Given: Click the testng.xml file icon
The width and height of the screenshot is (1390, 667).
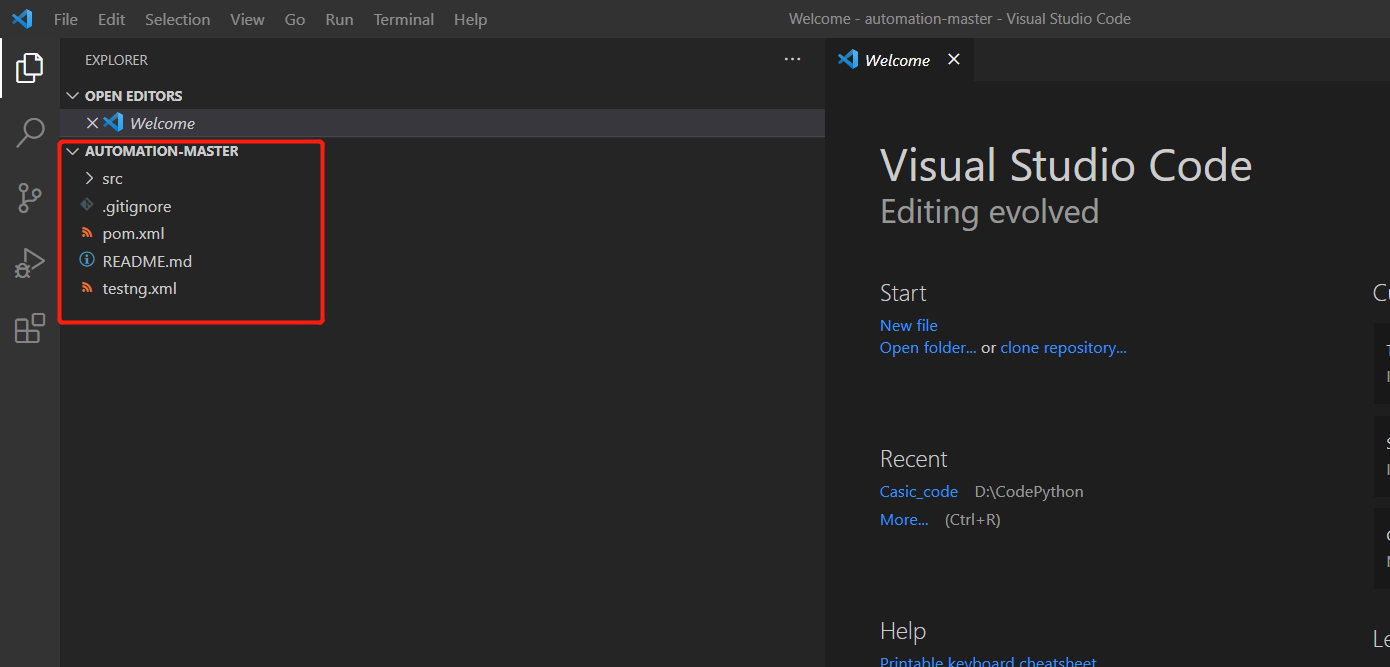Looking at the screenshot, I should pyautogui.click(x=87, y=288).
